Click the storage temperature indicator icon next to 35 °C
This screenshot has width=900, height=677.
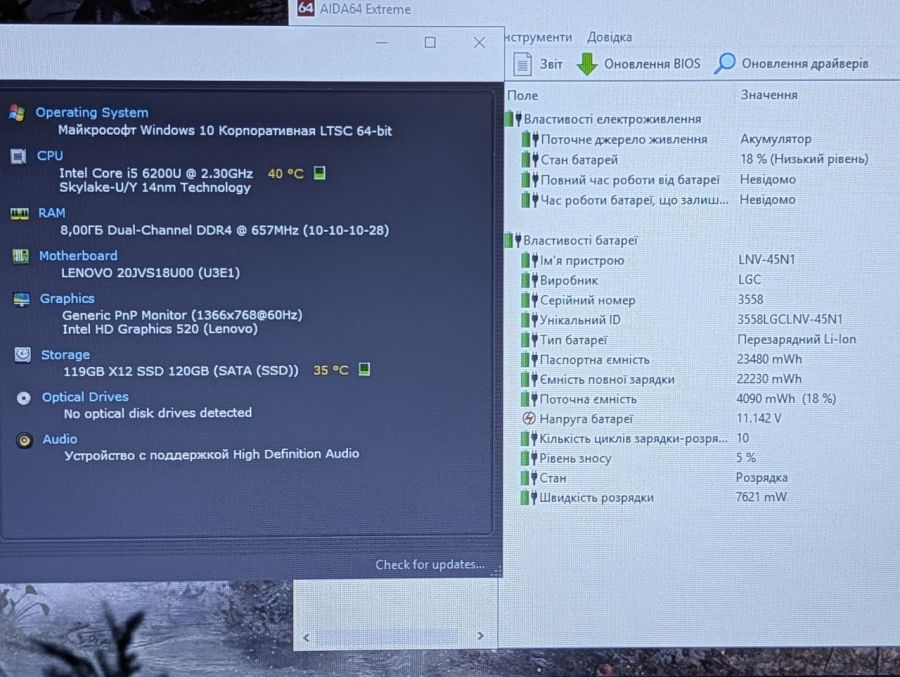364,369
